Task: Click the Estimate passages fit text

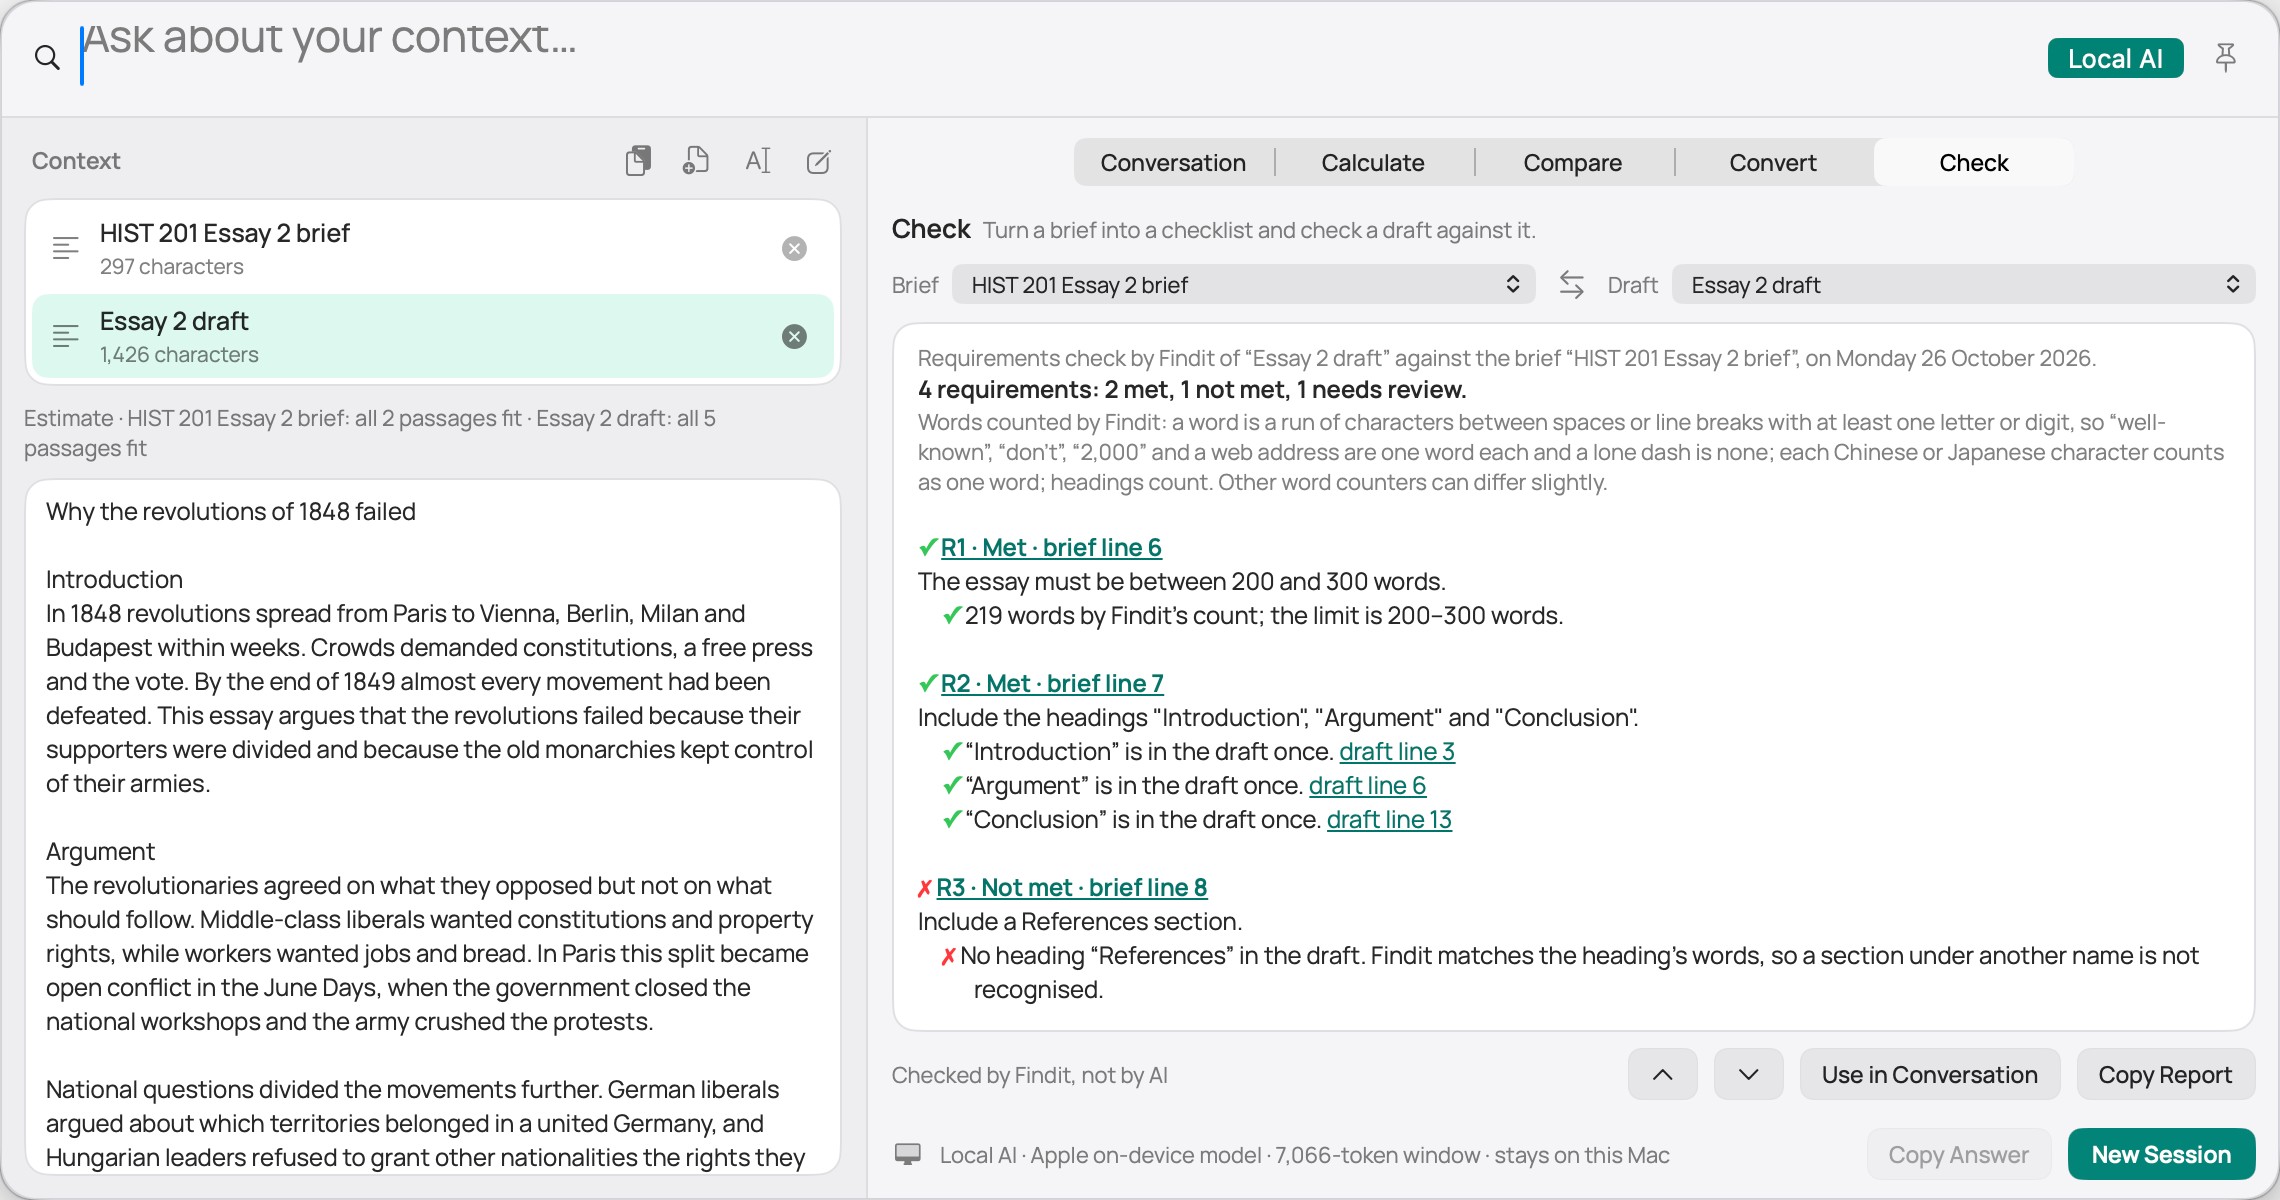Action: (x=370, y=433)
